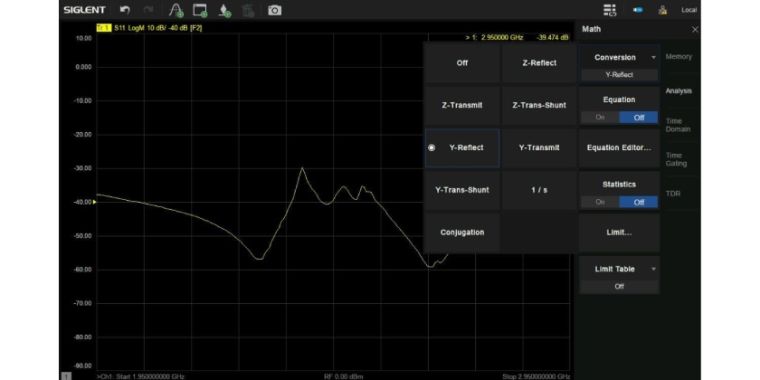Image resolution: width=760 pixels, height=380 pixels.
Task: Switch to the Analysis tab
Action: [679, 91]
